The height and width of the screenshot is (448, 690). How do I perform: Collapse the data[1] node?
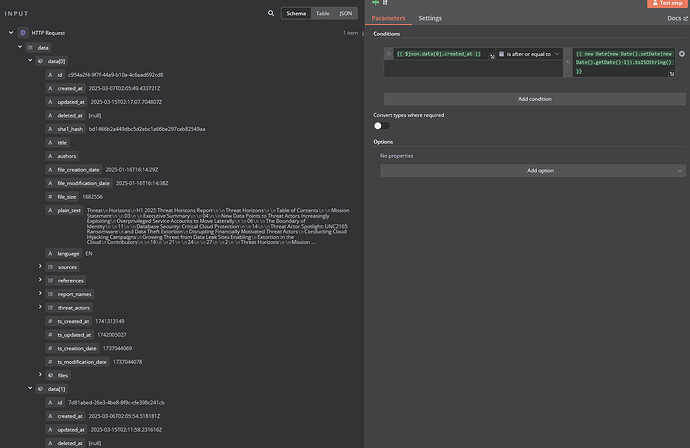30,388
